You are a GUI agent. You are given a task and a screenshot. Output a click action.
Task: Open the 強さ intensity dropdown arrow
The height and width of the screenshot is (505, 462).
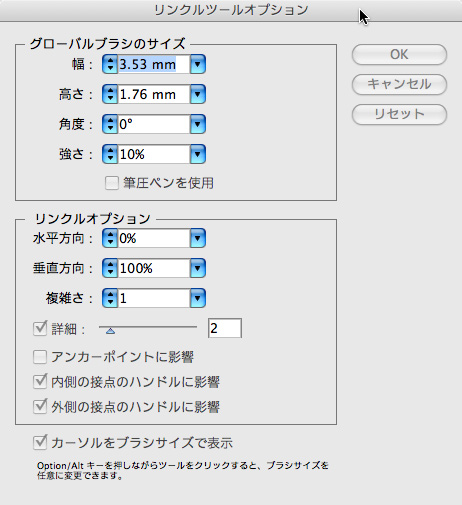point(198,154)
